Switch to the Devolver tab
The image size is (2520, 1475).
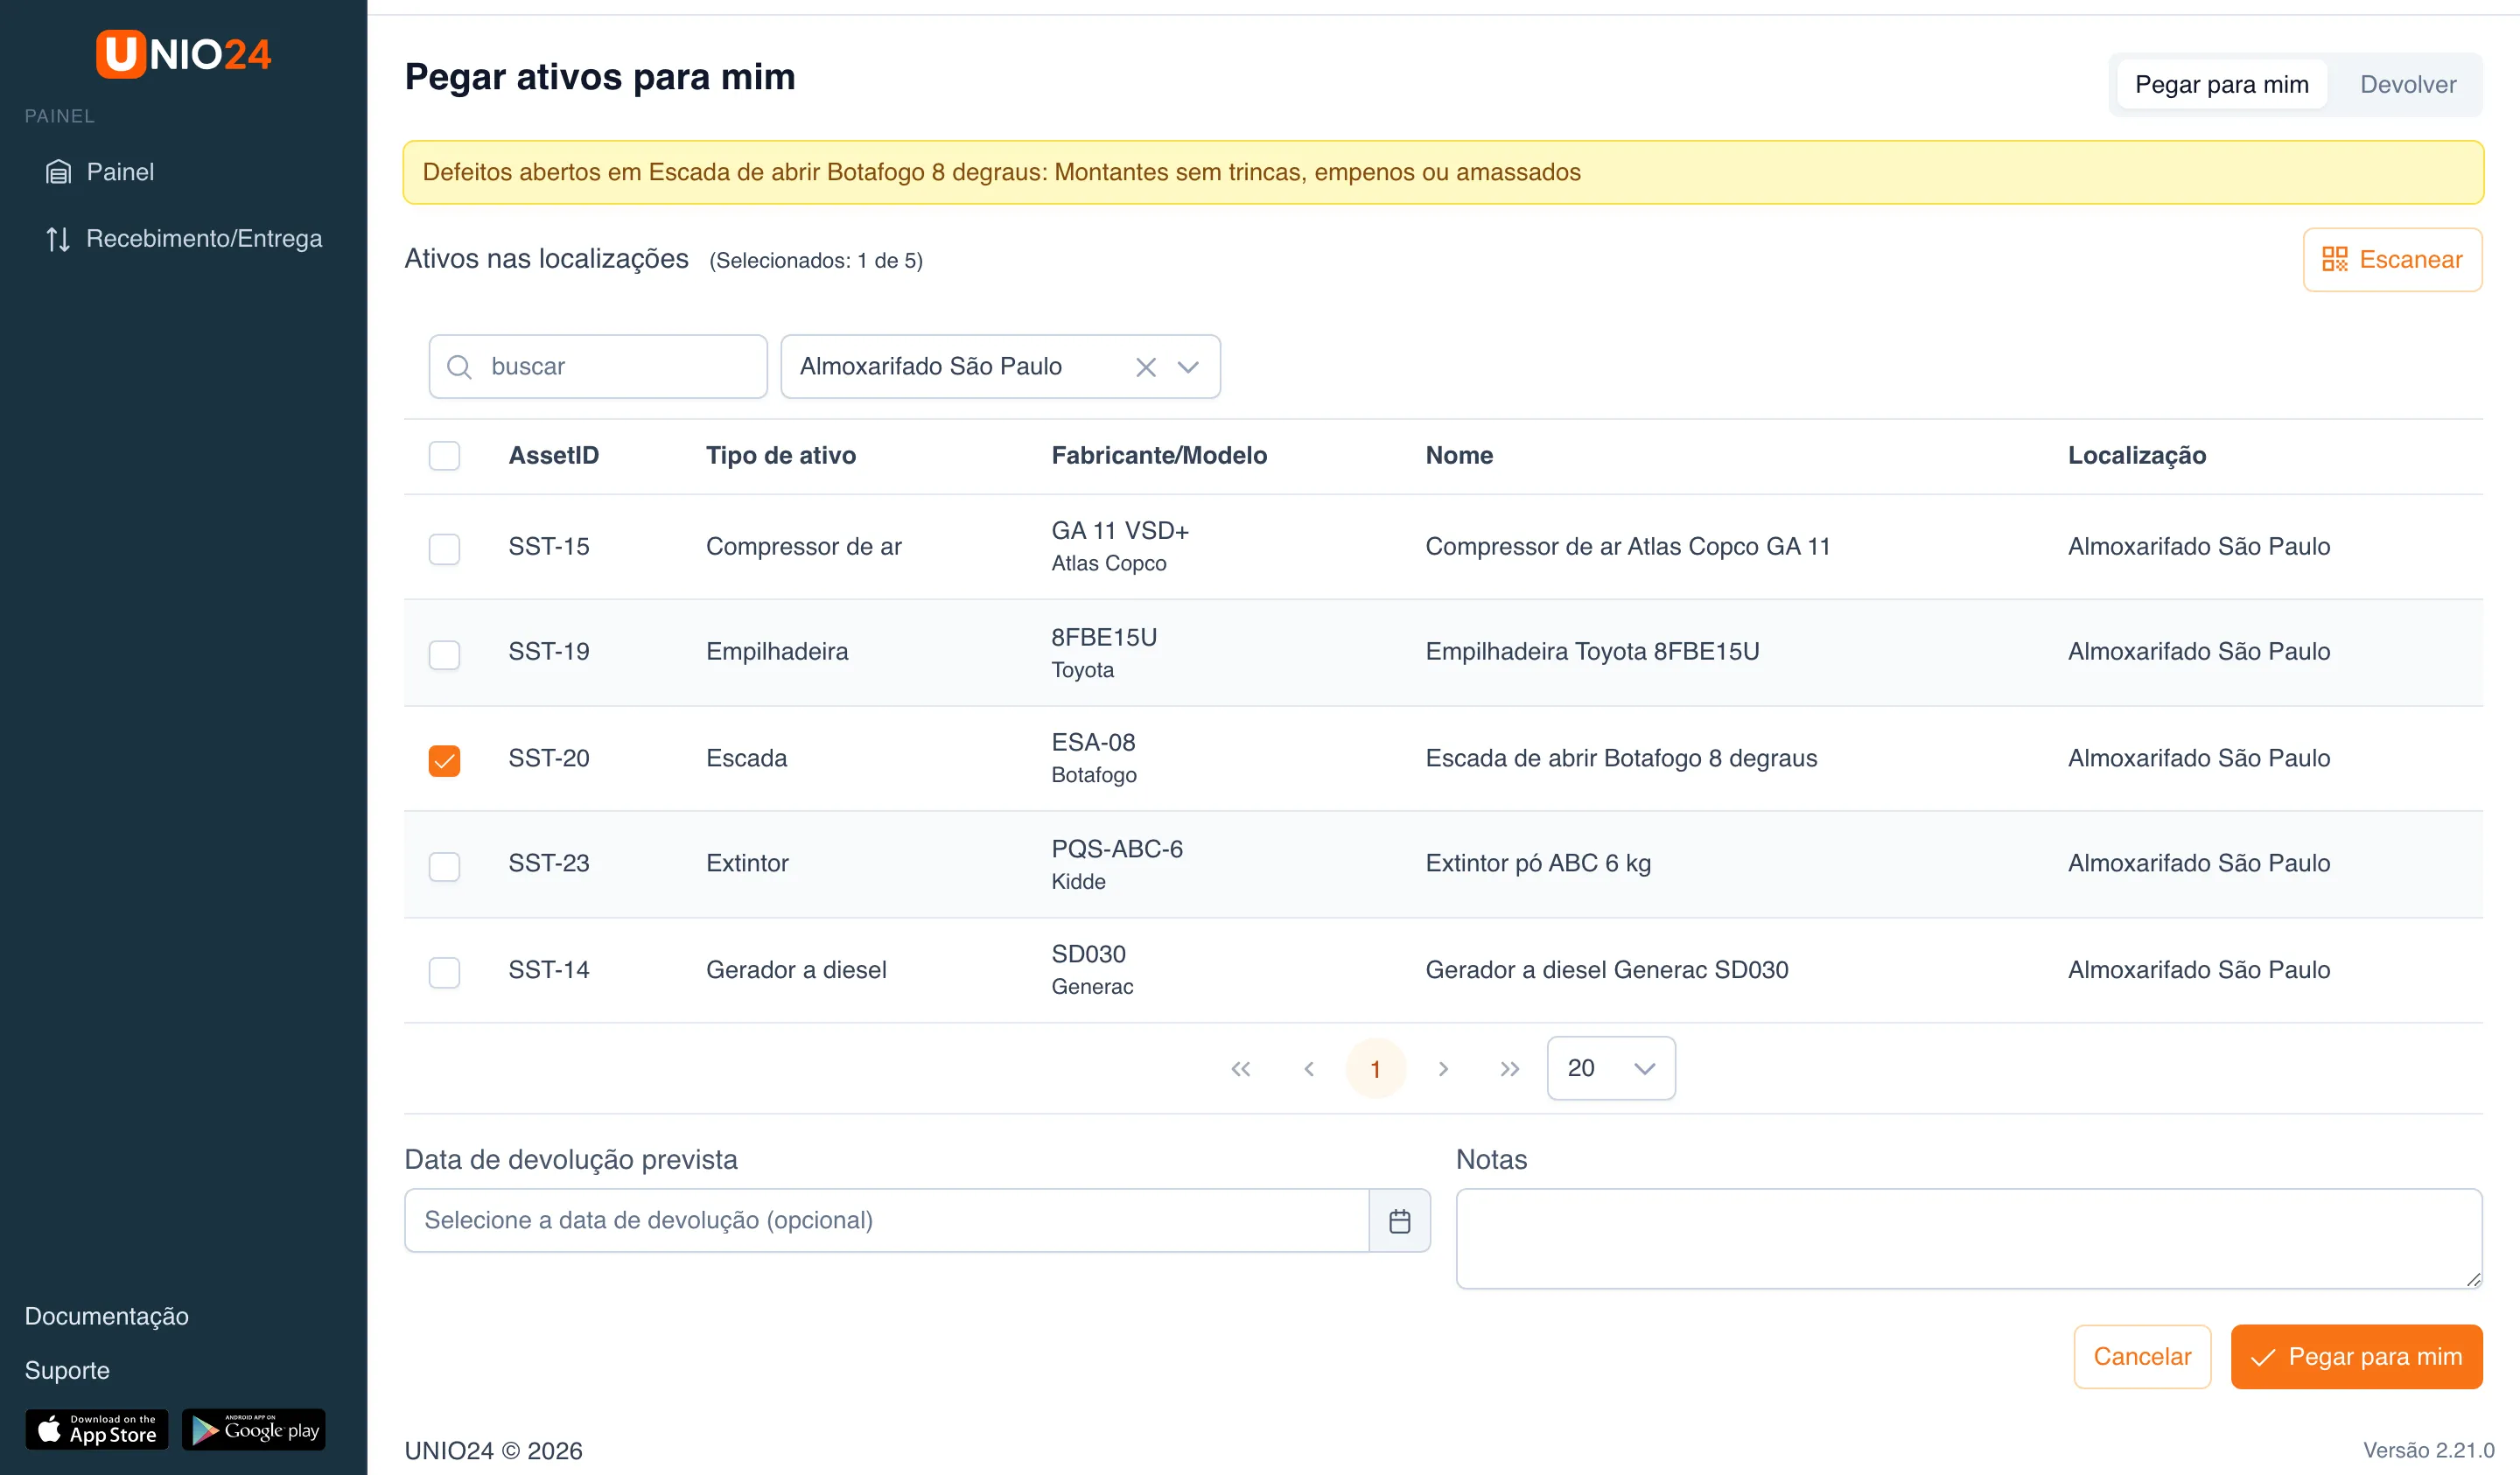(2407, 84)
